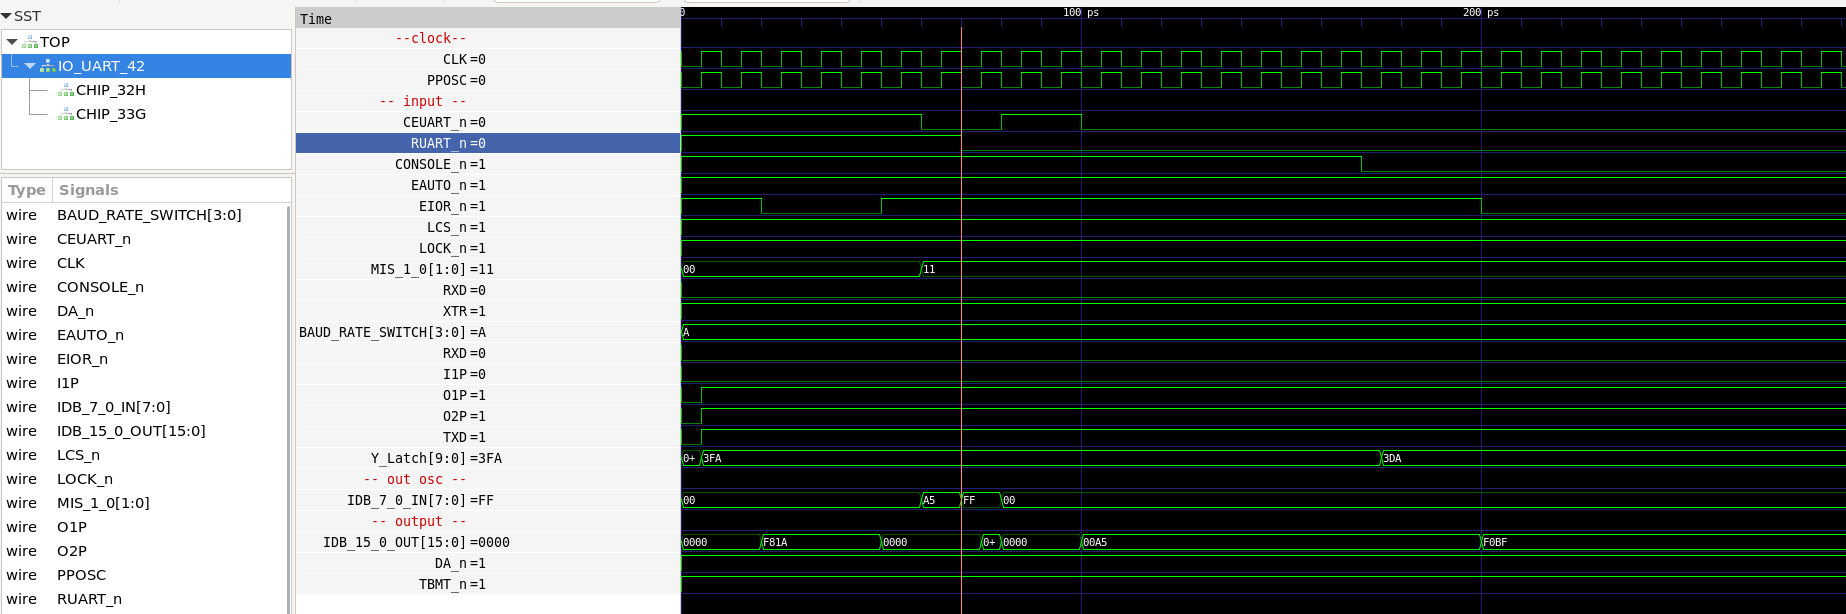1846x614 pixels.
Task: Select CHIP_33G in the SST tree
Action: point(111,114)
